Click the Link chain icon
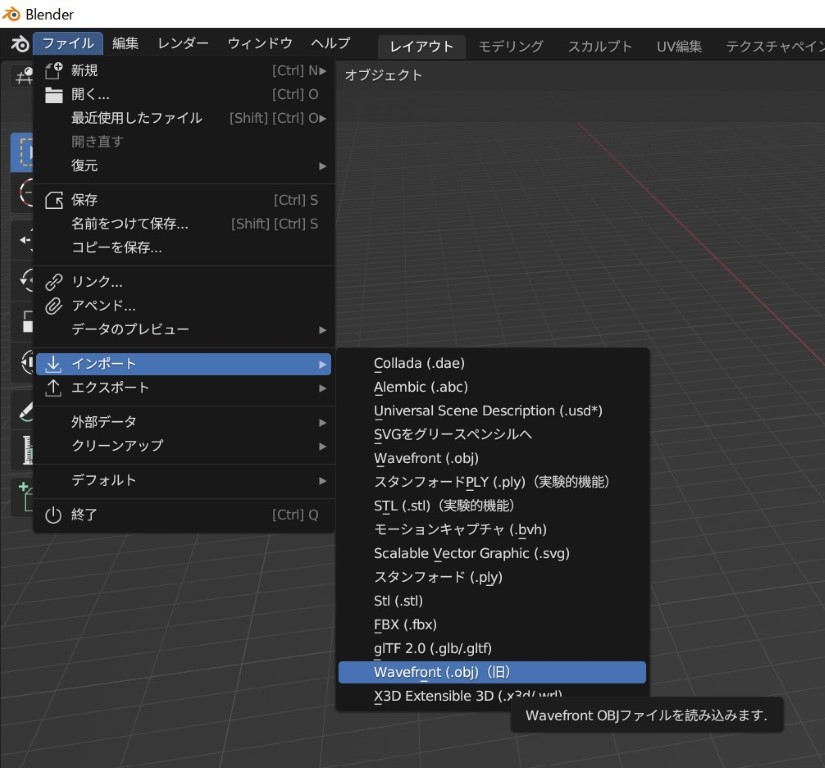The height and width of the screenshot is (768, 825). [54, 282]
